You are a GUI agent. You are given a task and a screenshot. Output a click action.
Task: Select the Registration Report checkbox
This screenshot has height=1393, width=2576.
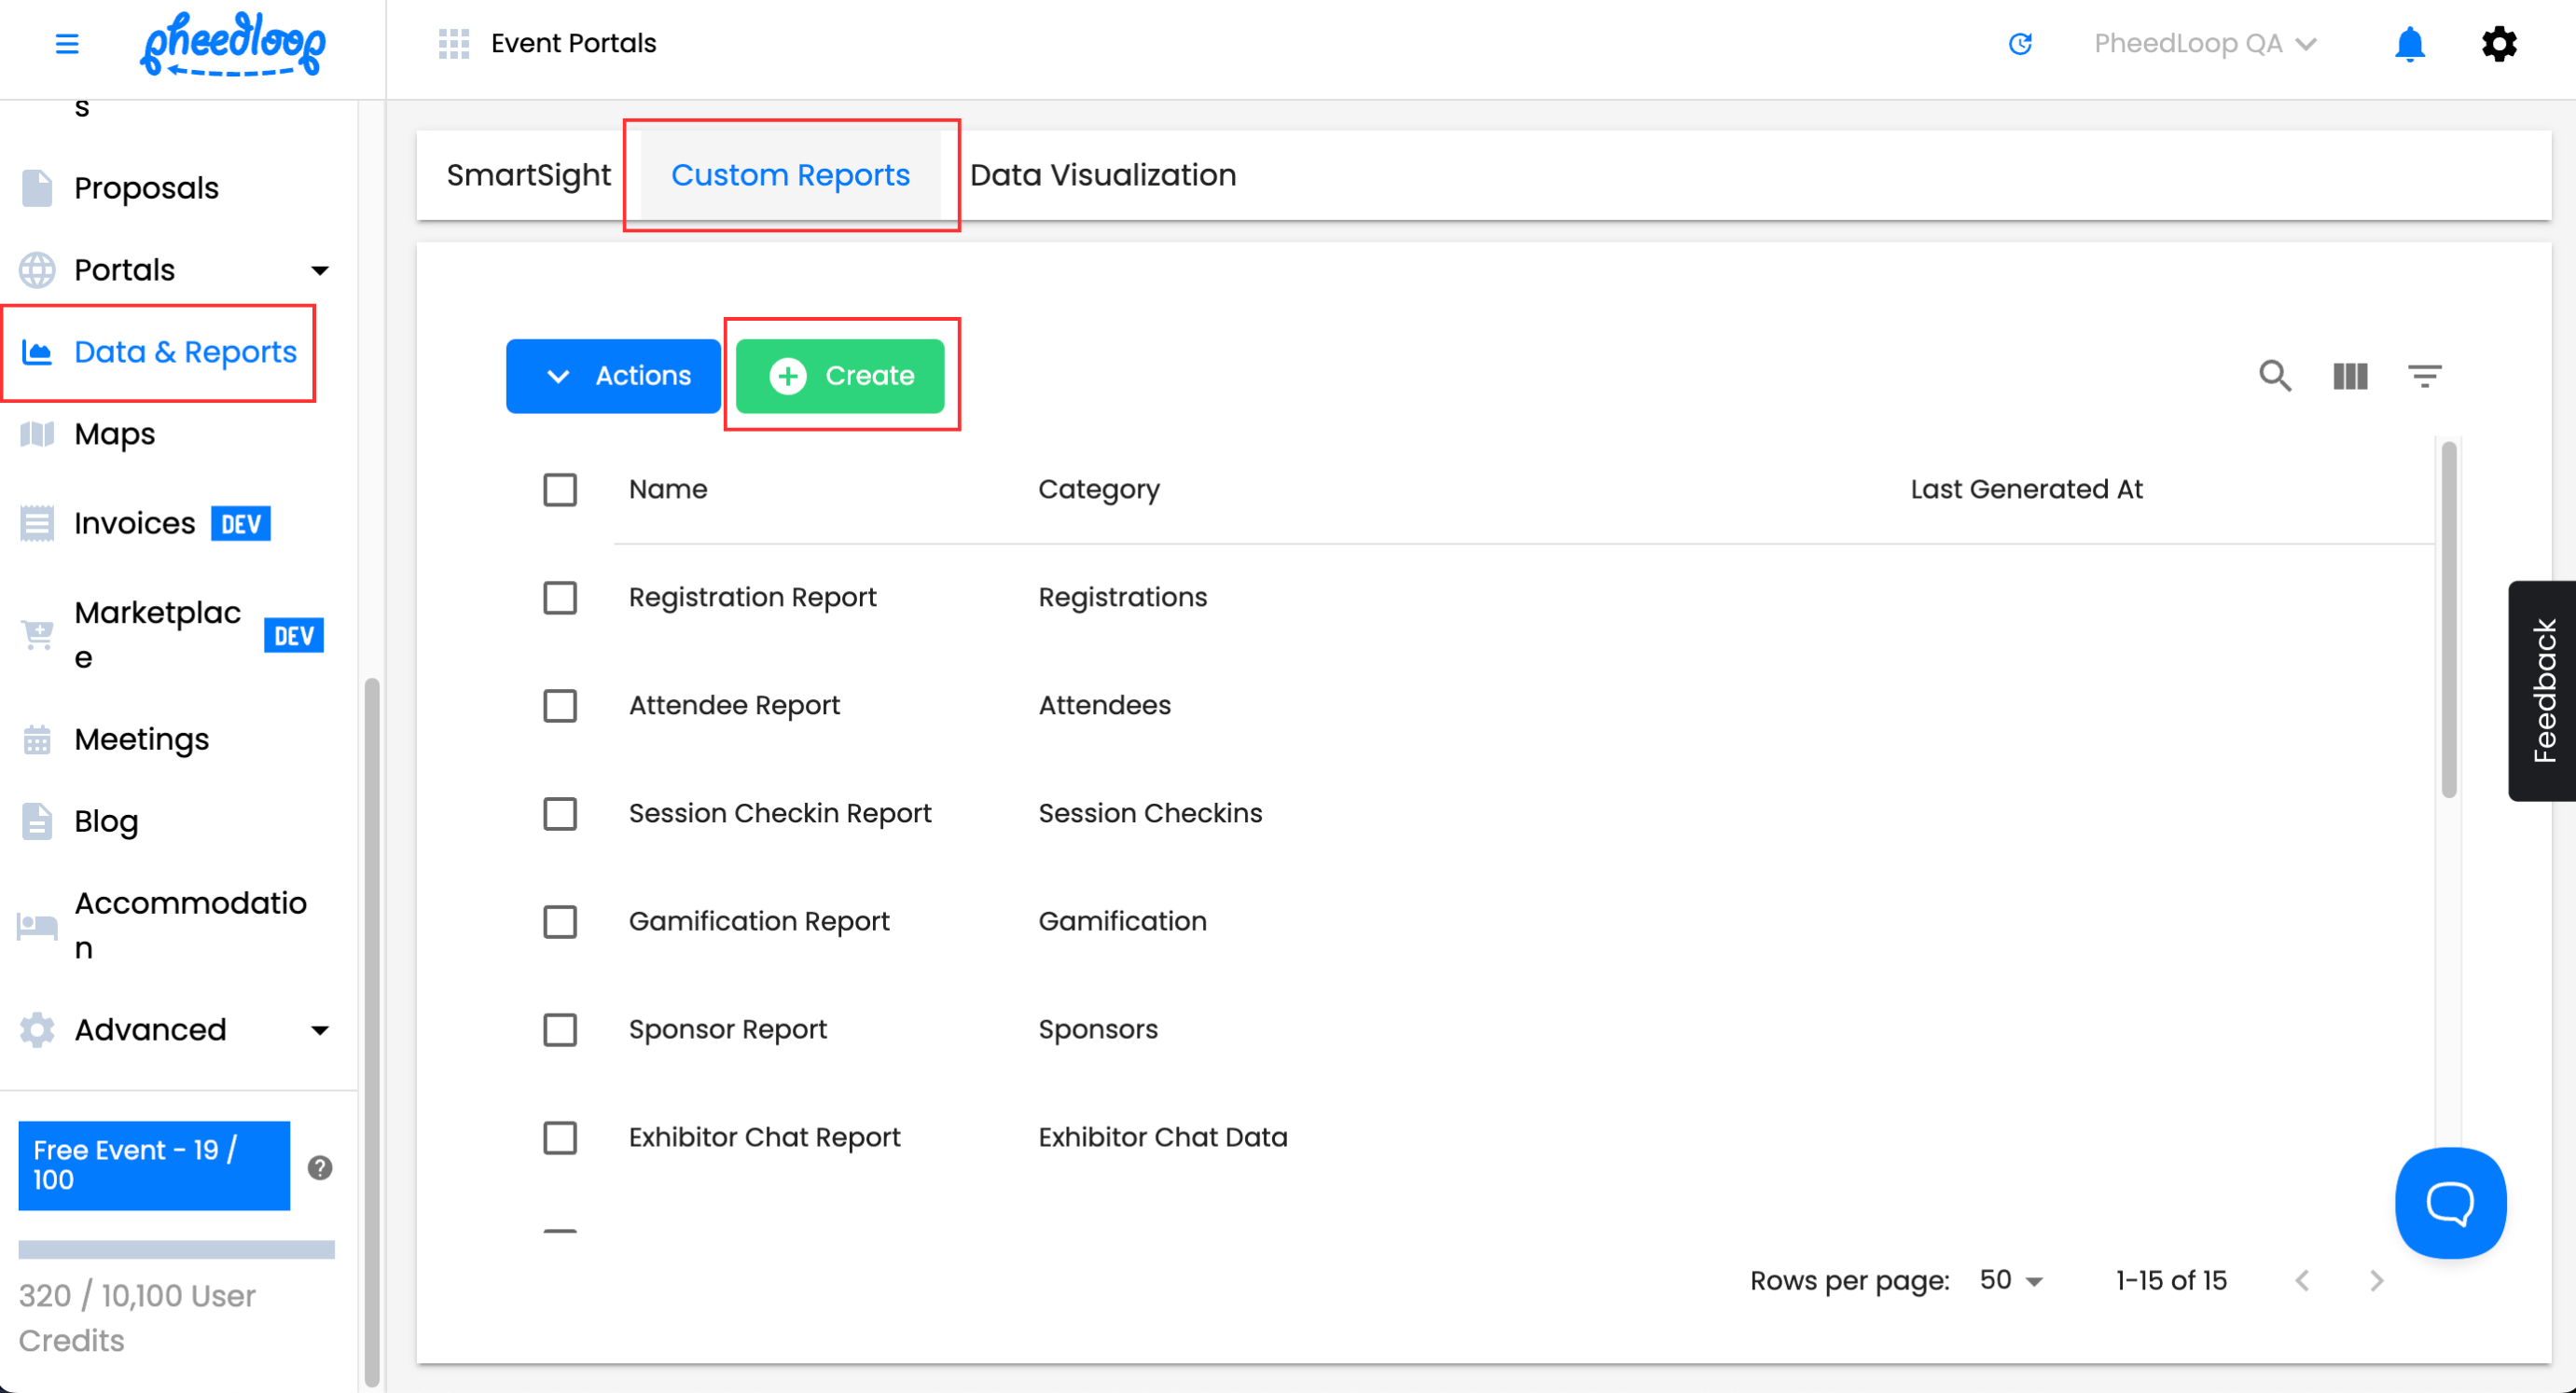(x=560, y=598)
